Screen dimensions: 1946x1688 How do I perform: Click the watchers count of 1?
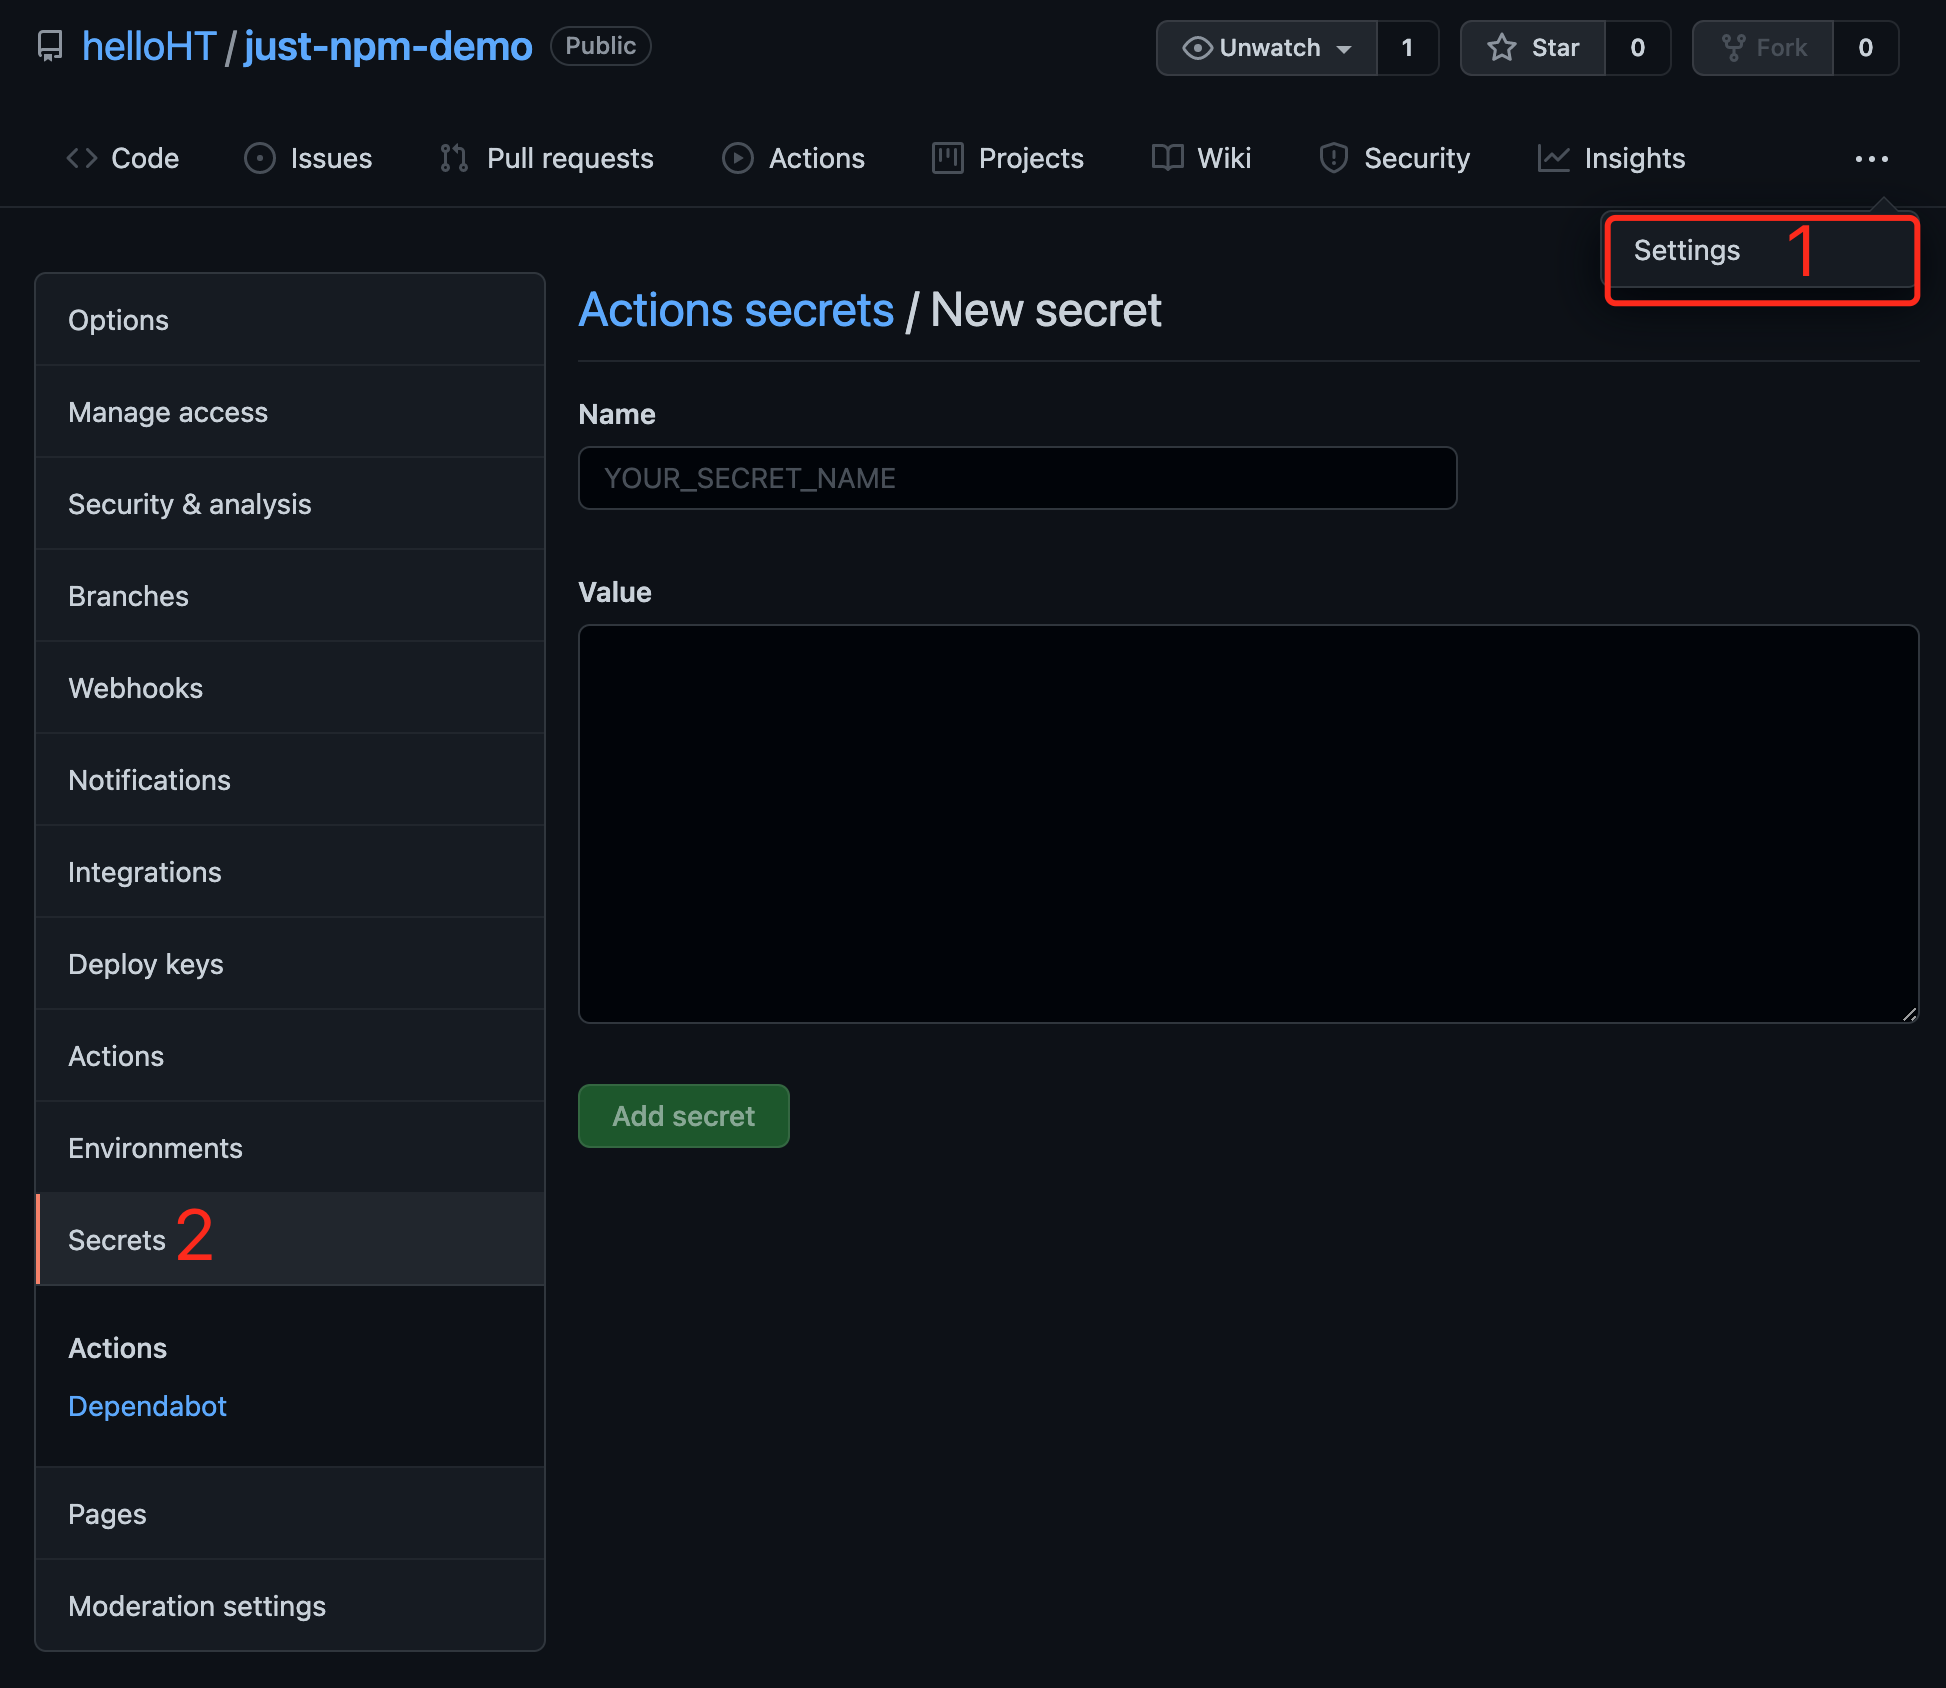pyautogui.click(x=1407, y=48)
